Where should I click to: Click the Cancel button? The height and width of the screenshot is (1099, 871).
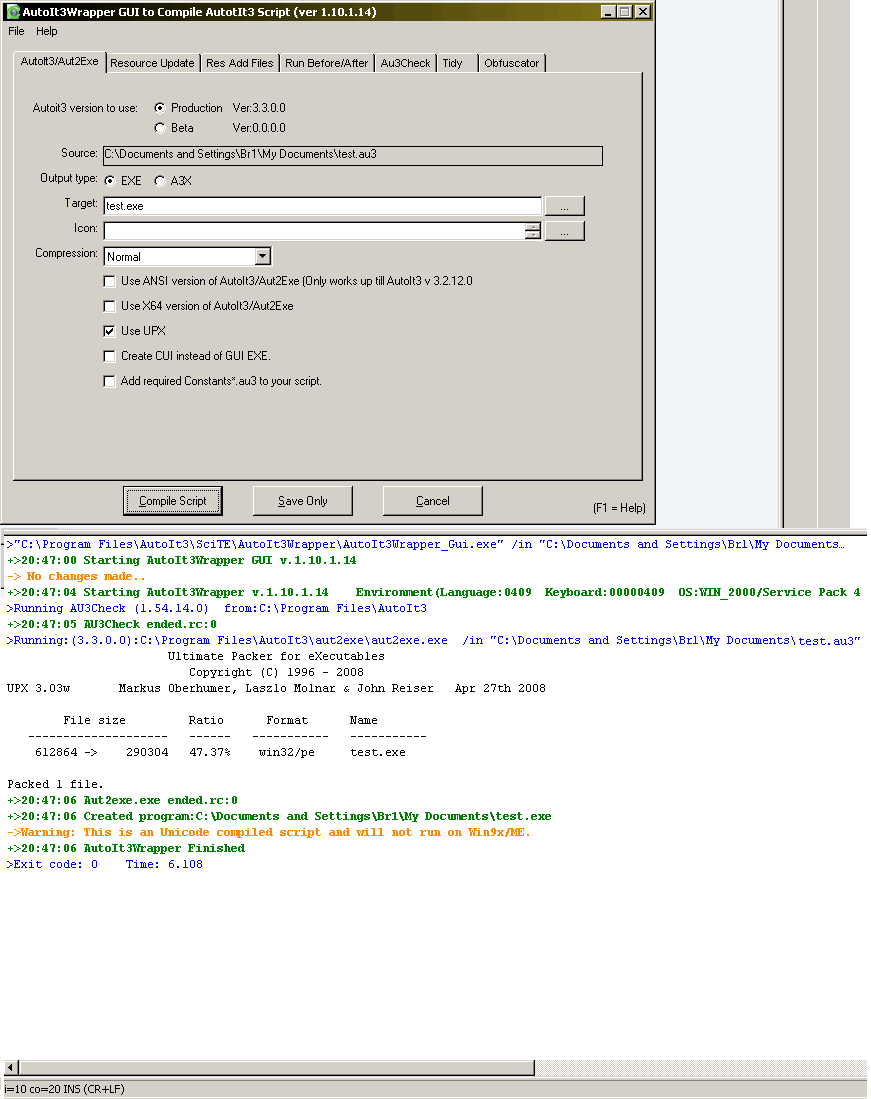click(x=432, y=501)
